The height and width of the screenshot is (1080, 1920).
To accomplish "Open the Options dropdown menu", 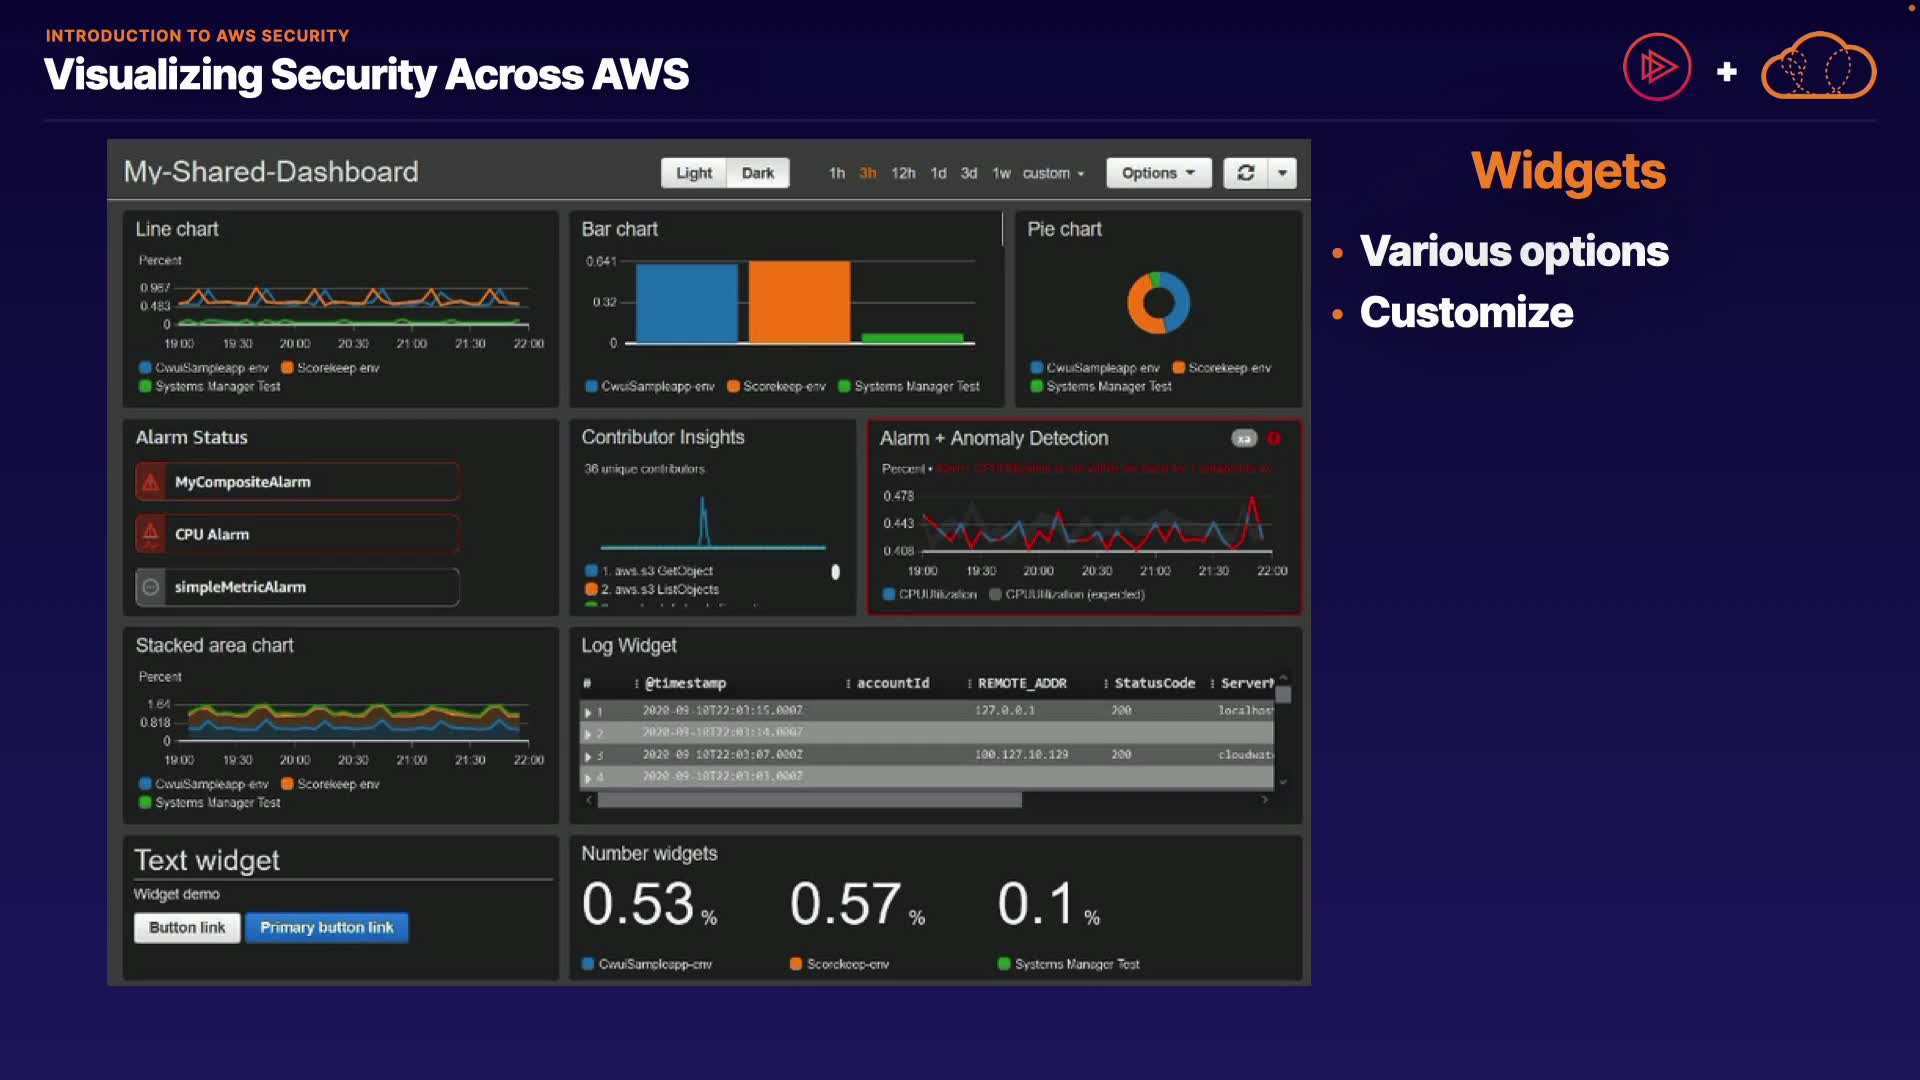I will point(1158,173).
